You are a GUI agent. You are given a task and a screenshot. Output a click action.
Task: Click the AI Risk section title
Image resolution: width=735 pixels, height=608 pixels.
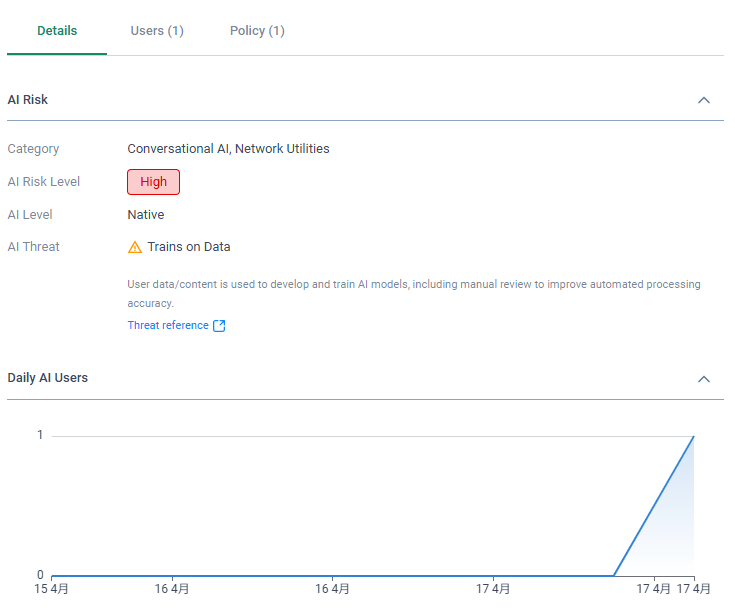point(28,100)
